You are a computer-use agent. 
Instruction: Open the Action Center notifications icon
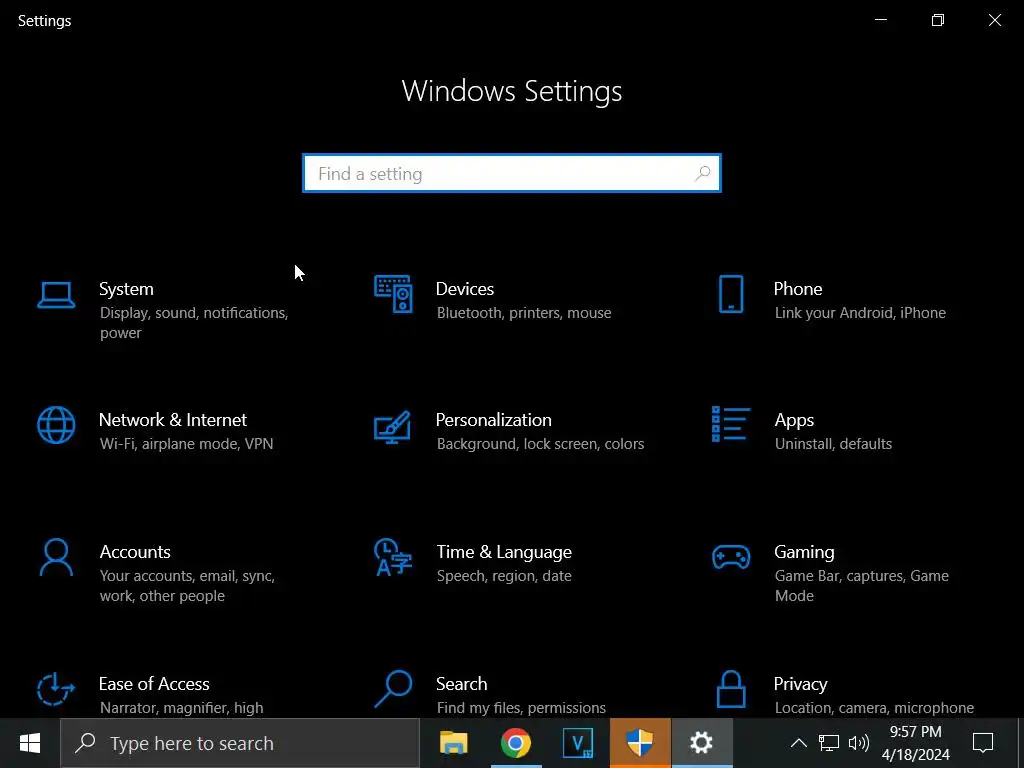pyautogui.click(x=983, y=743)
